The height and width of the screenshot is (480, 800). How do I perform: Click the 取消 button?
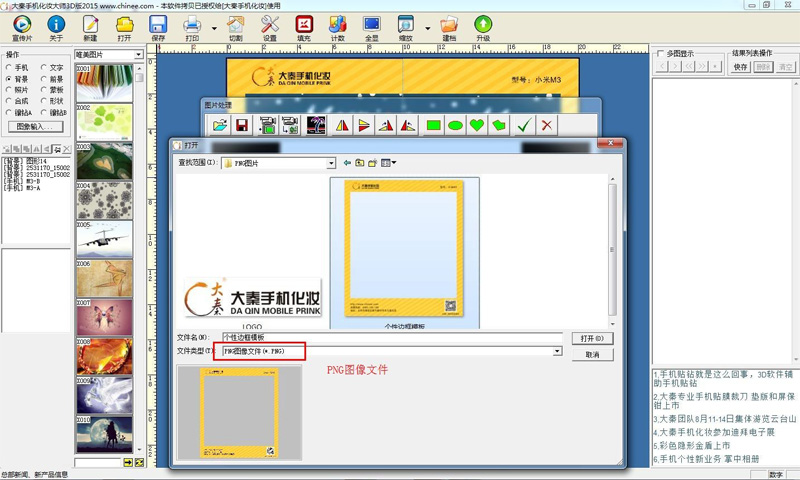592,355
